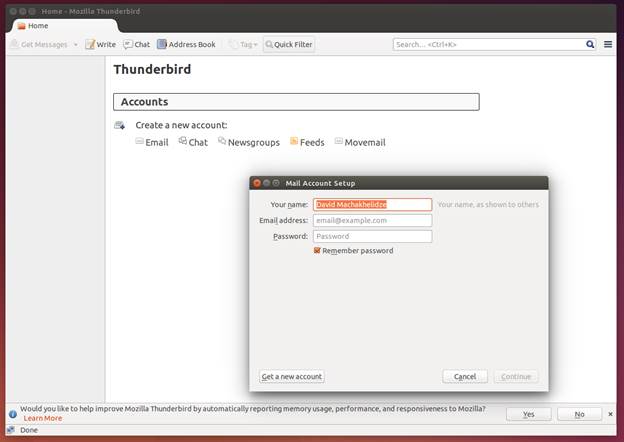Screen dimensions: 624x442
Task: Create a new Chat account
Action: 193,142
